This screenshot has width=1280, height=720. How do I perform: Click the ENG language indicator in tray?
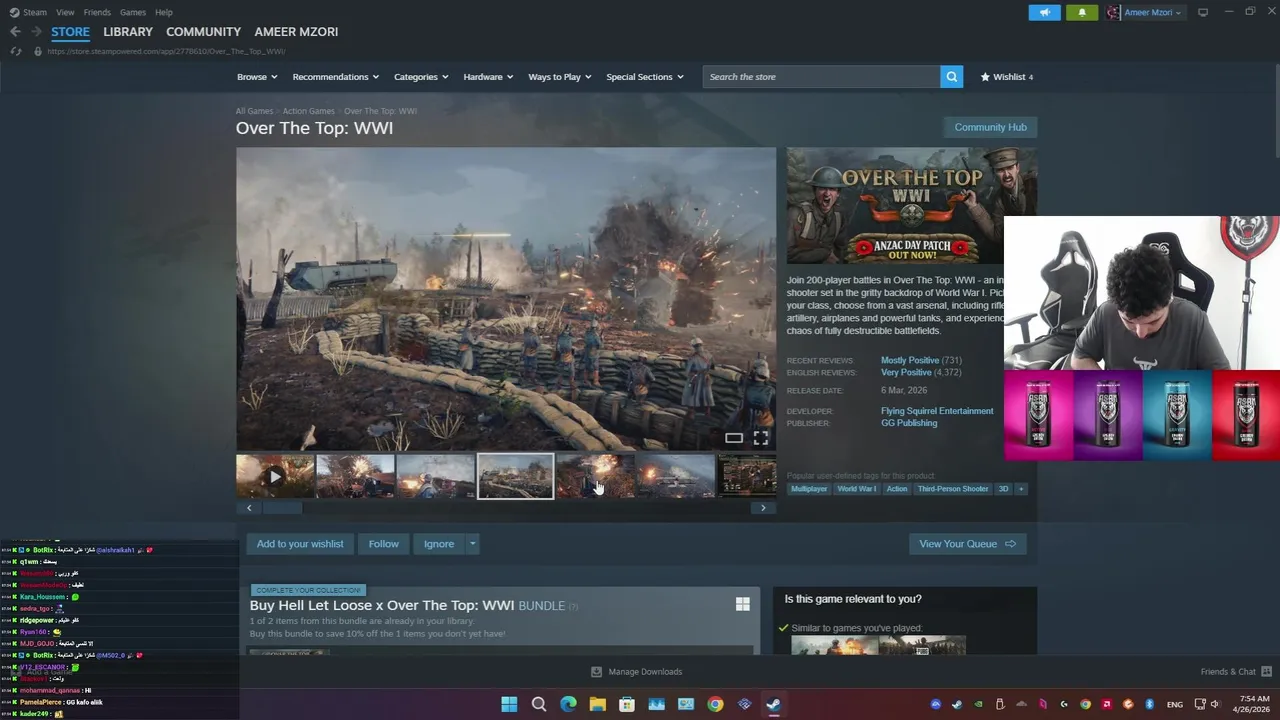pyautogui.click(x=1175, y=704)
